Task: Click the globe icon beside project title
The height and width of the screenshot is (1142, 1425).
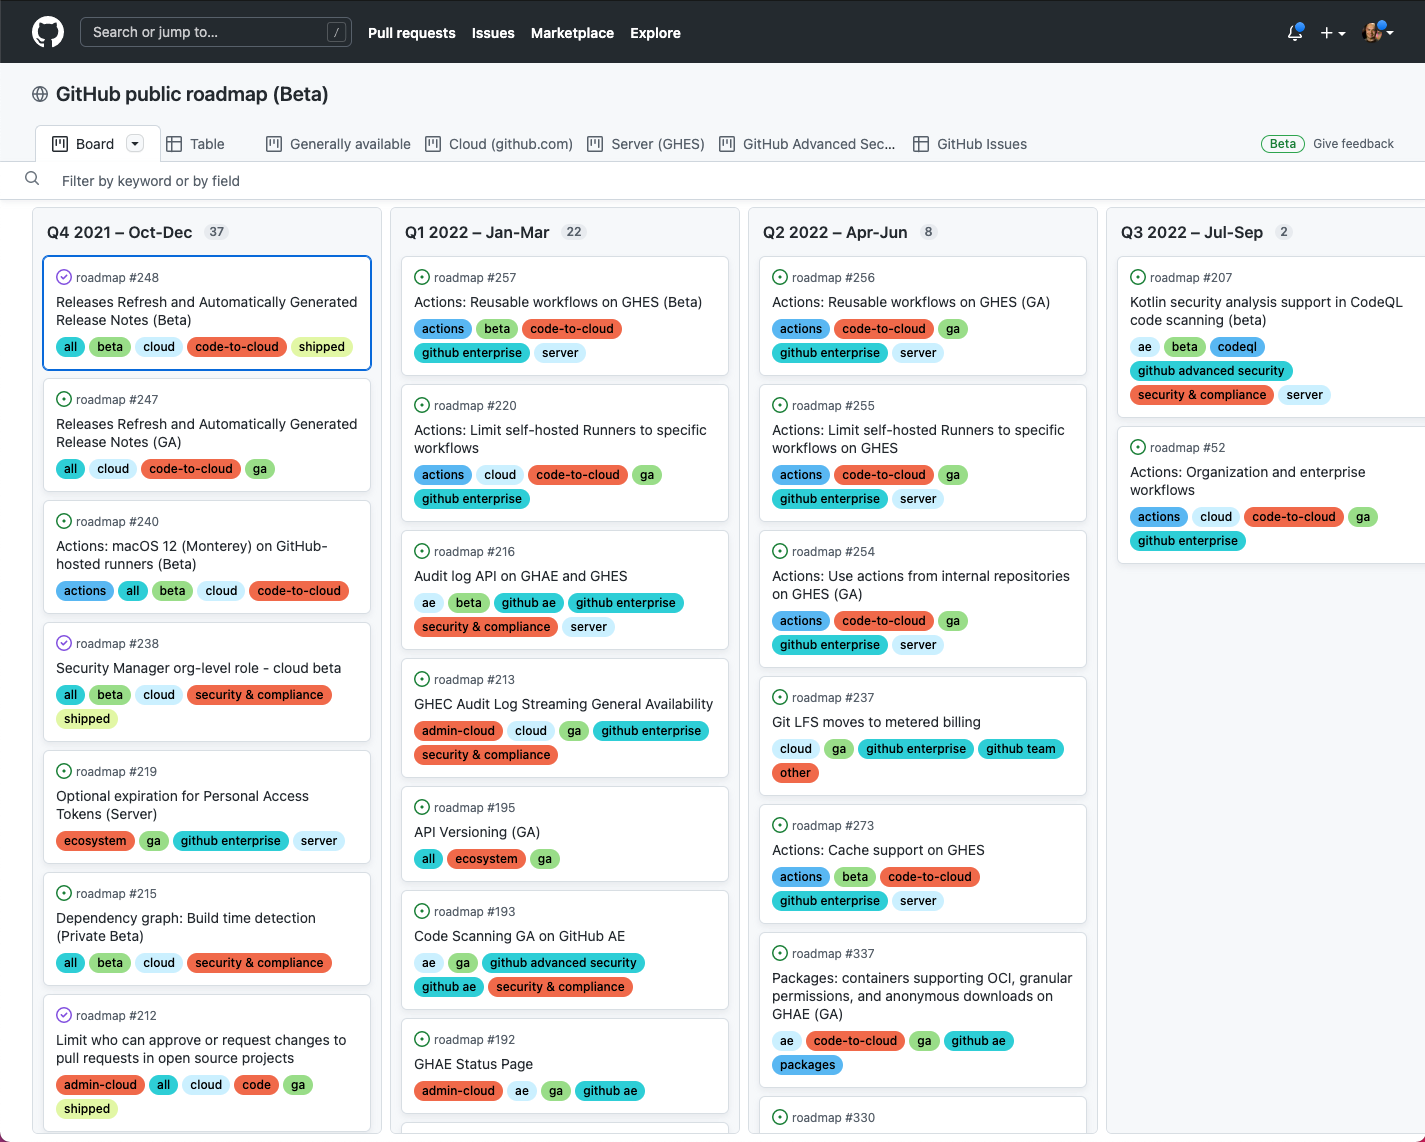Action: (x=40, y=94)
